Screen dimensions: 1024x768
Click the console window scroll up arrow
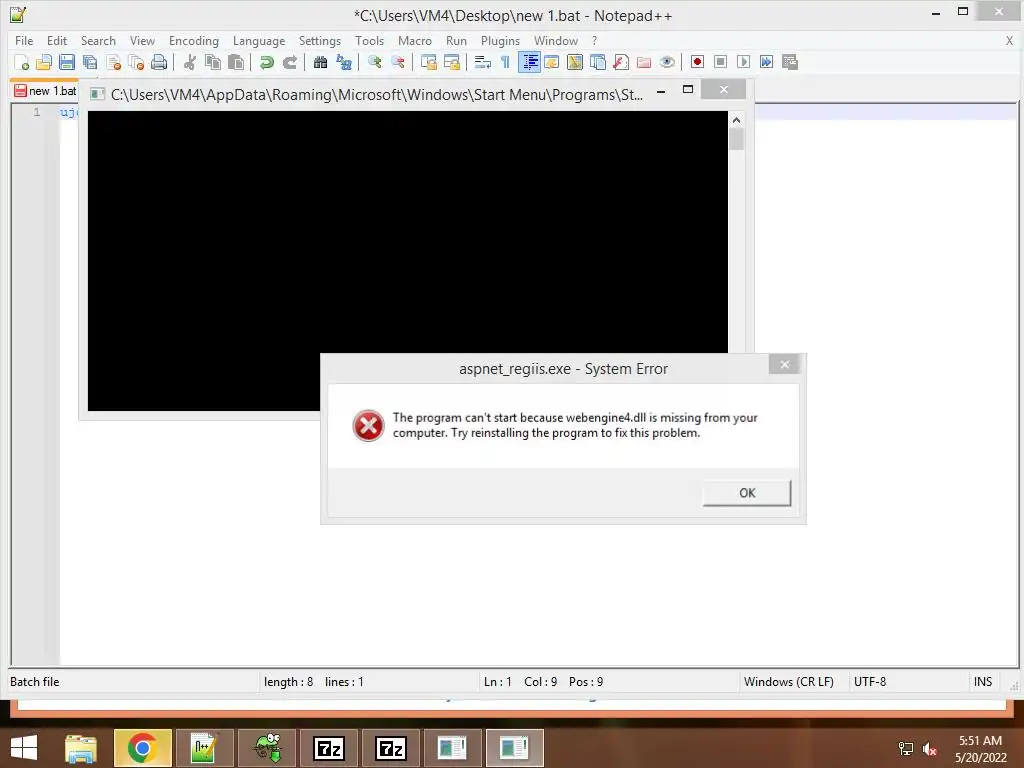point(737,120)
